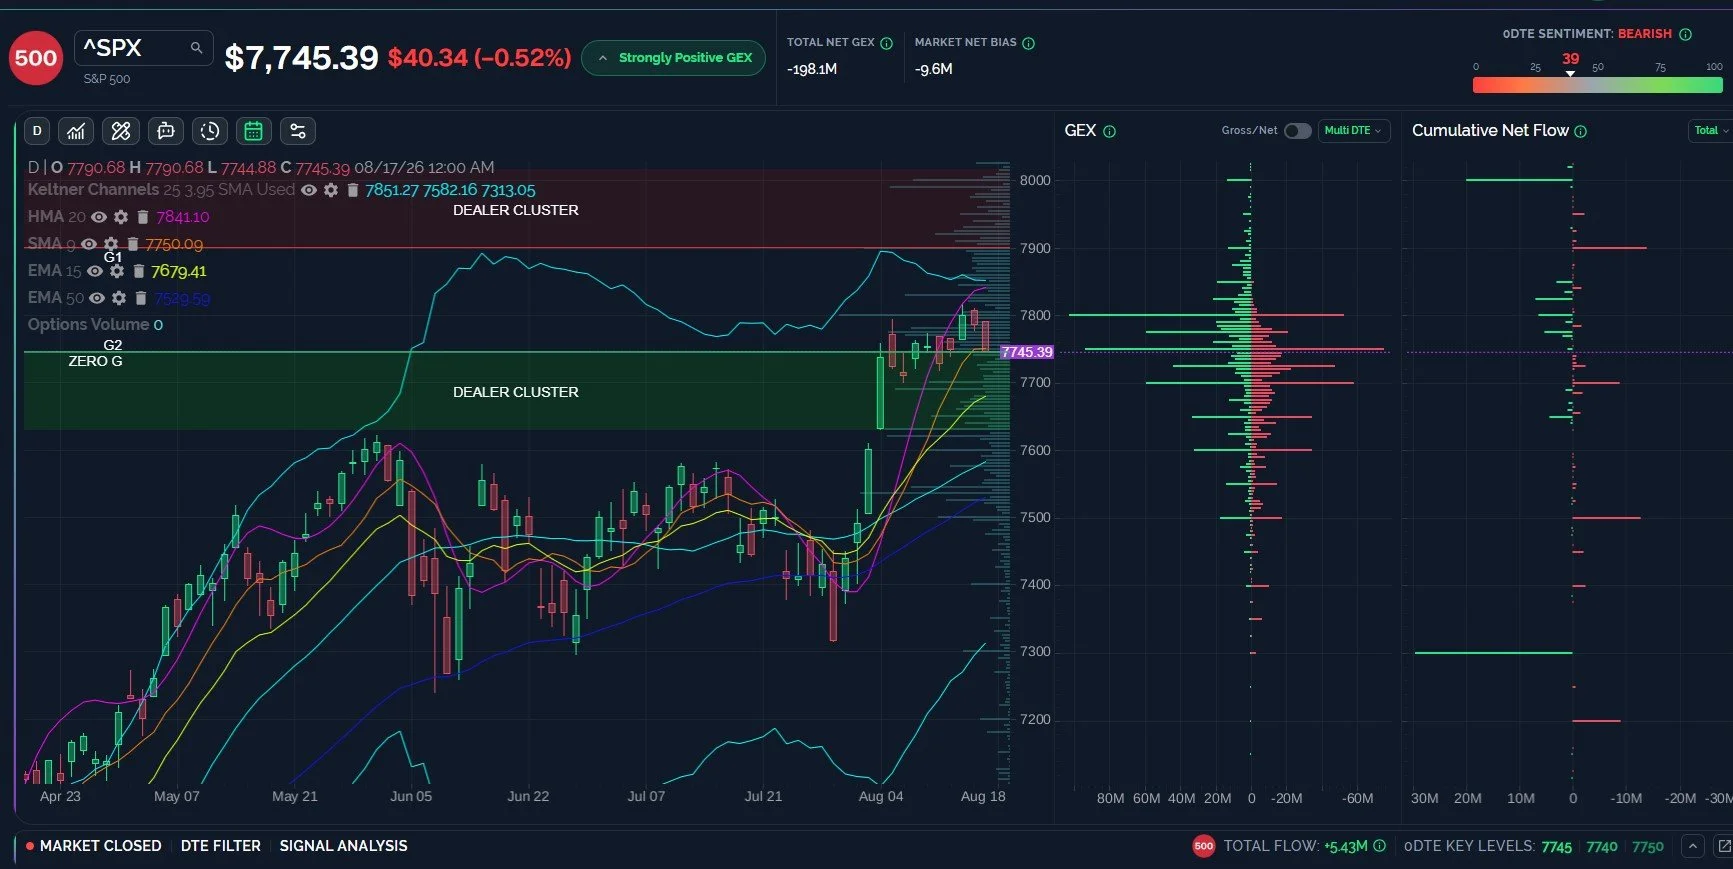Click info icon next to Market Net Bias
The width and height of the screenshot is (1733, 869).
pos(1029,43)
